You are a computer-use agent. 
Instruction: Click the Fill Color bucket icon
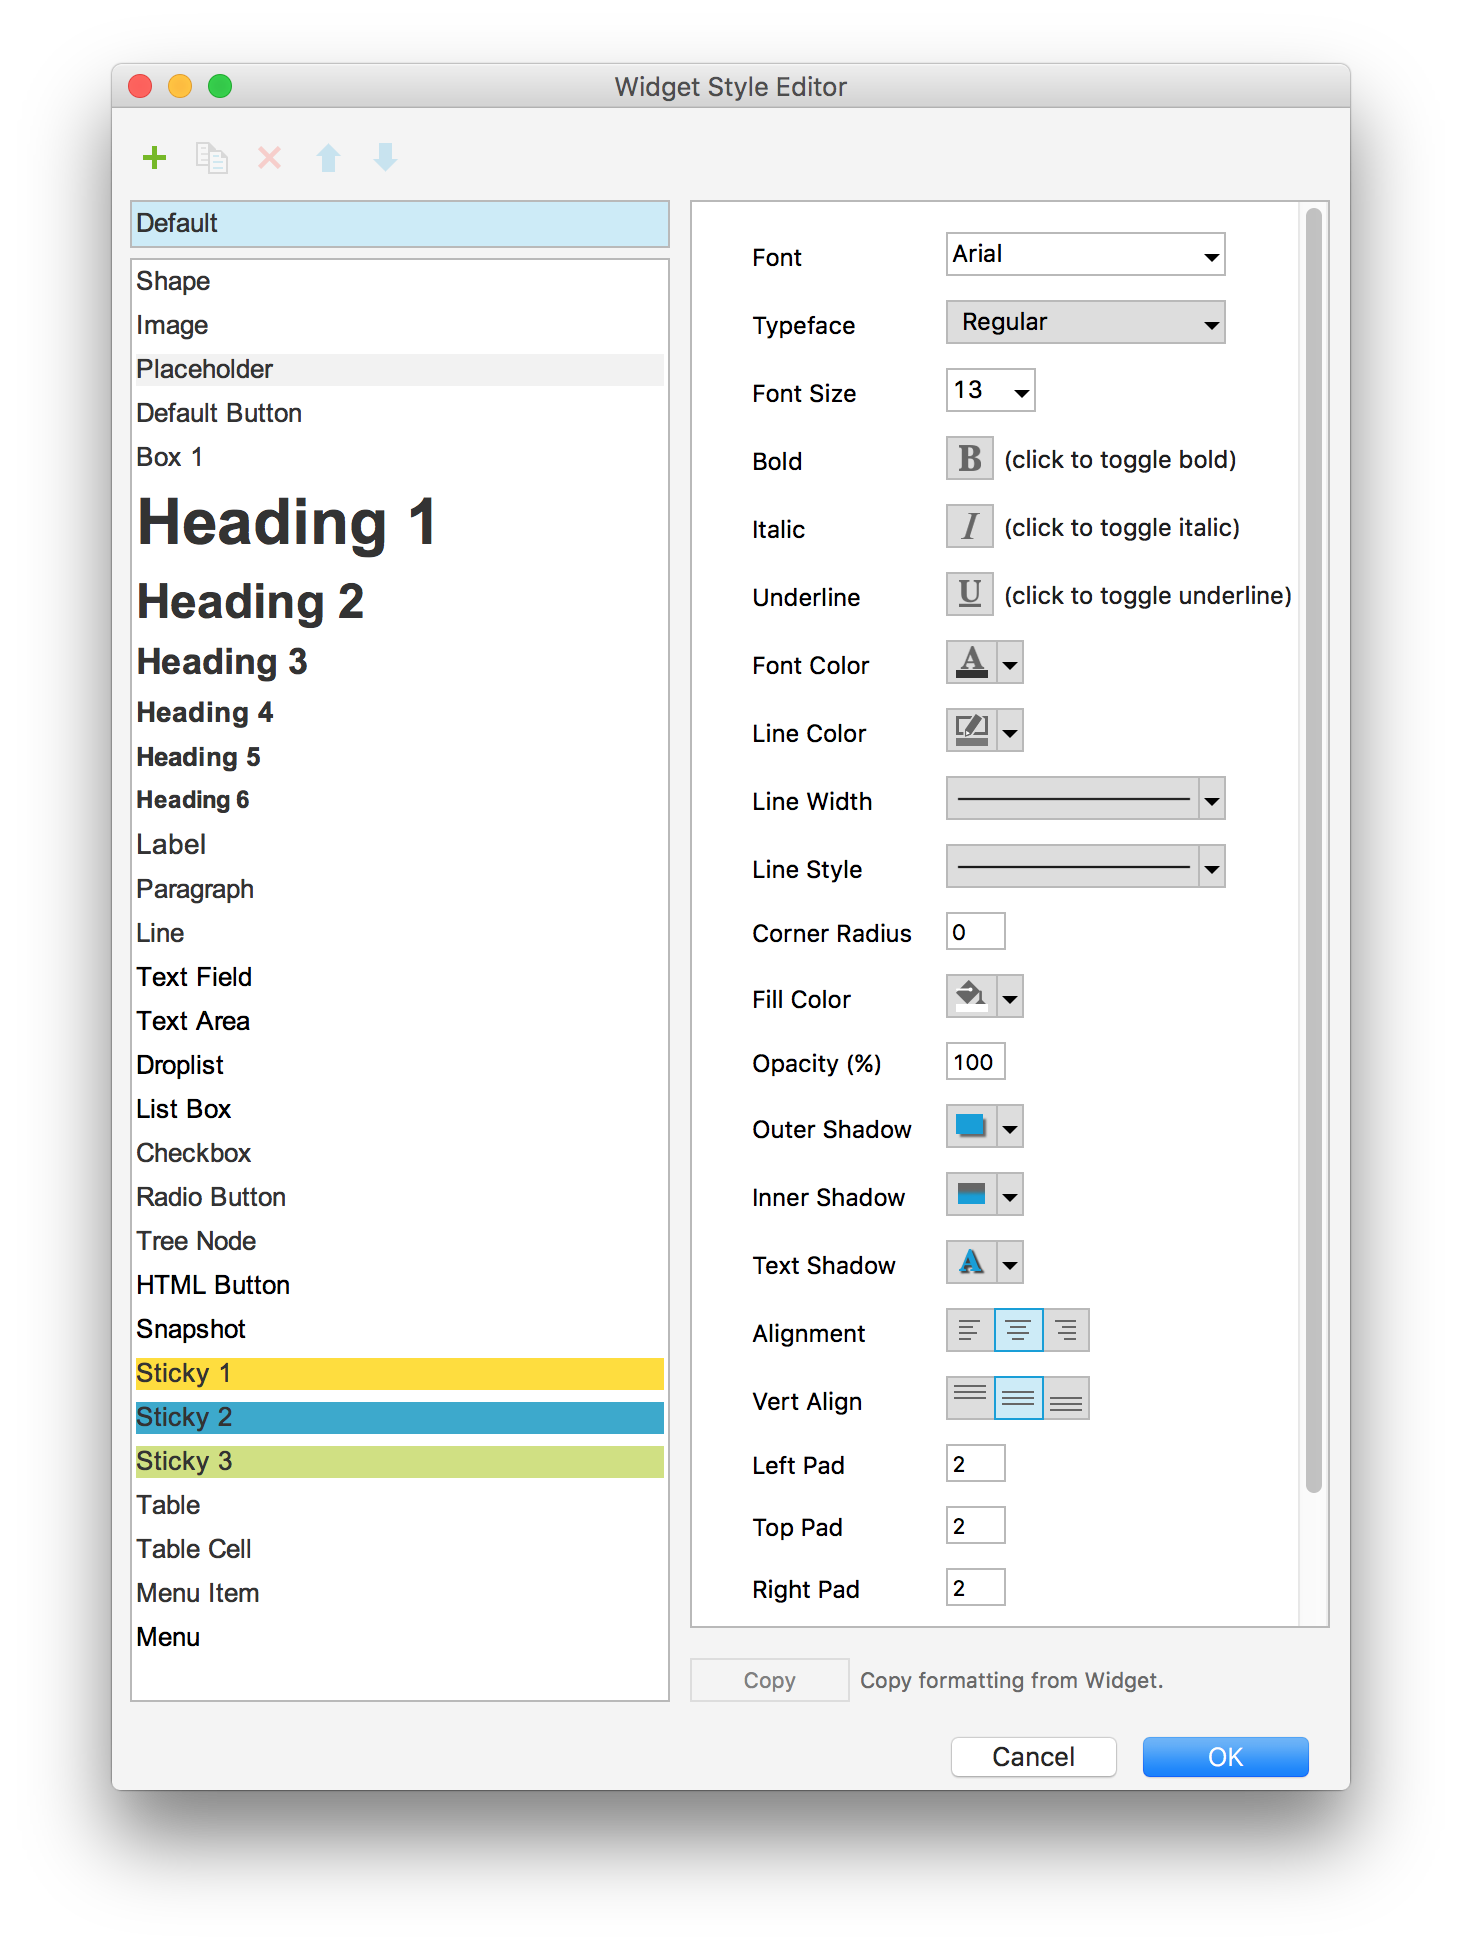coord(971,996)
